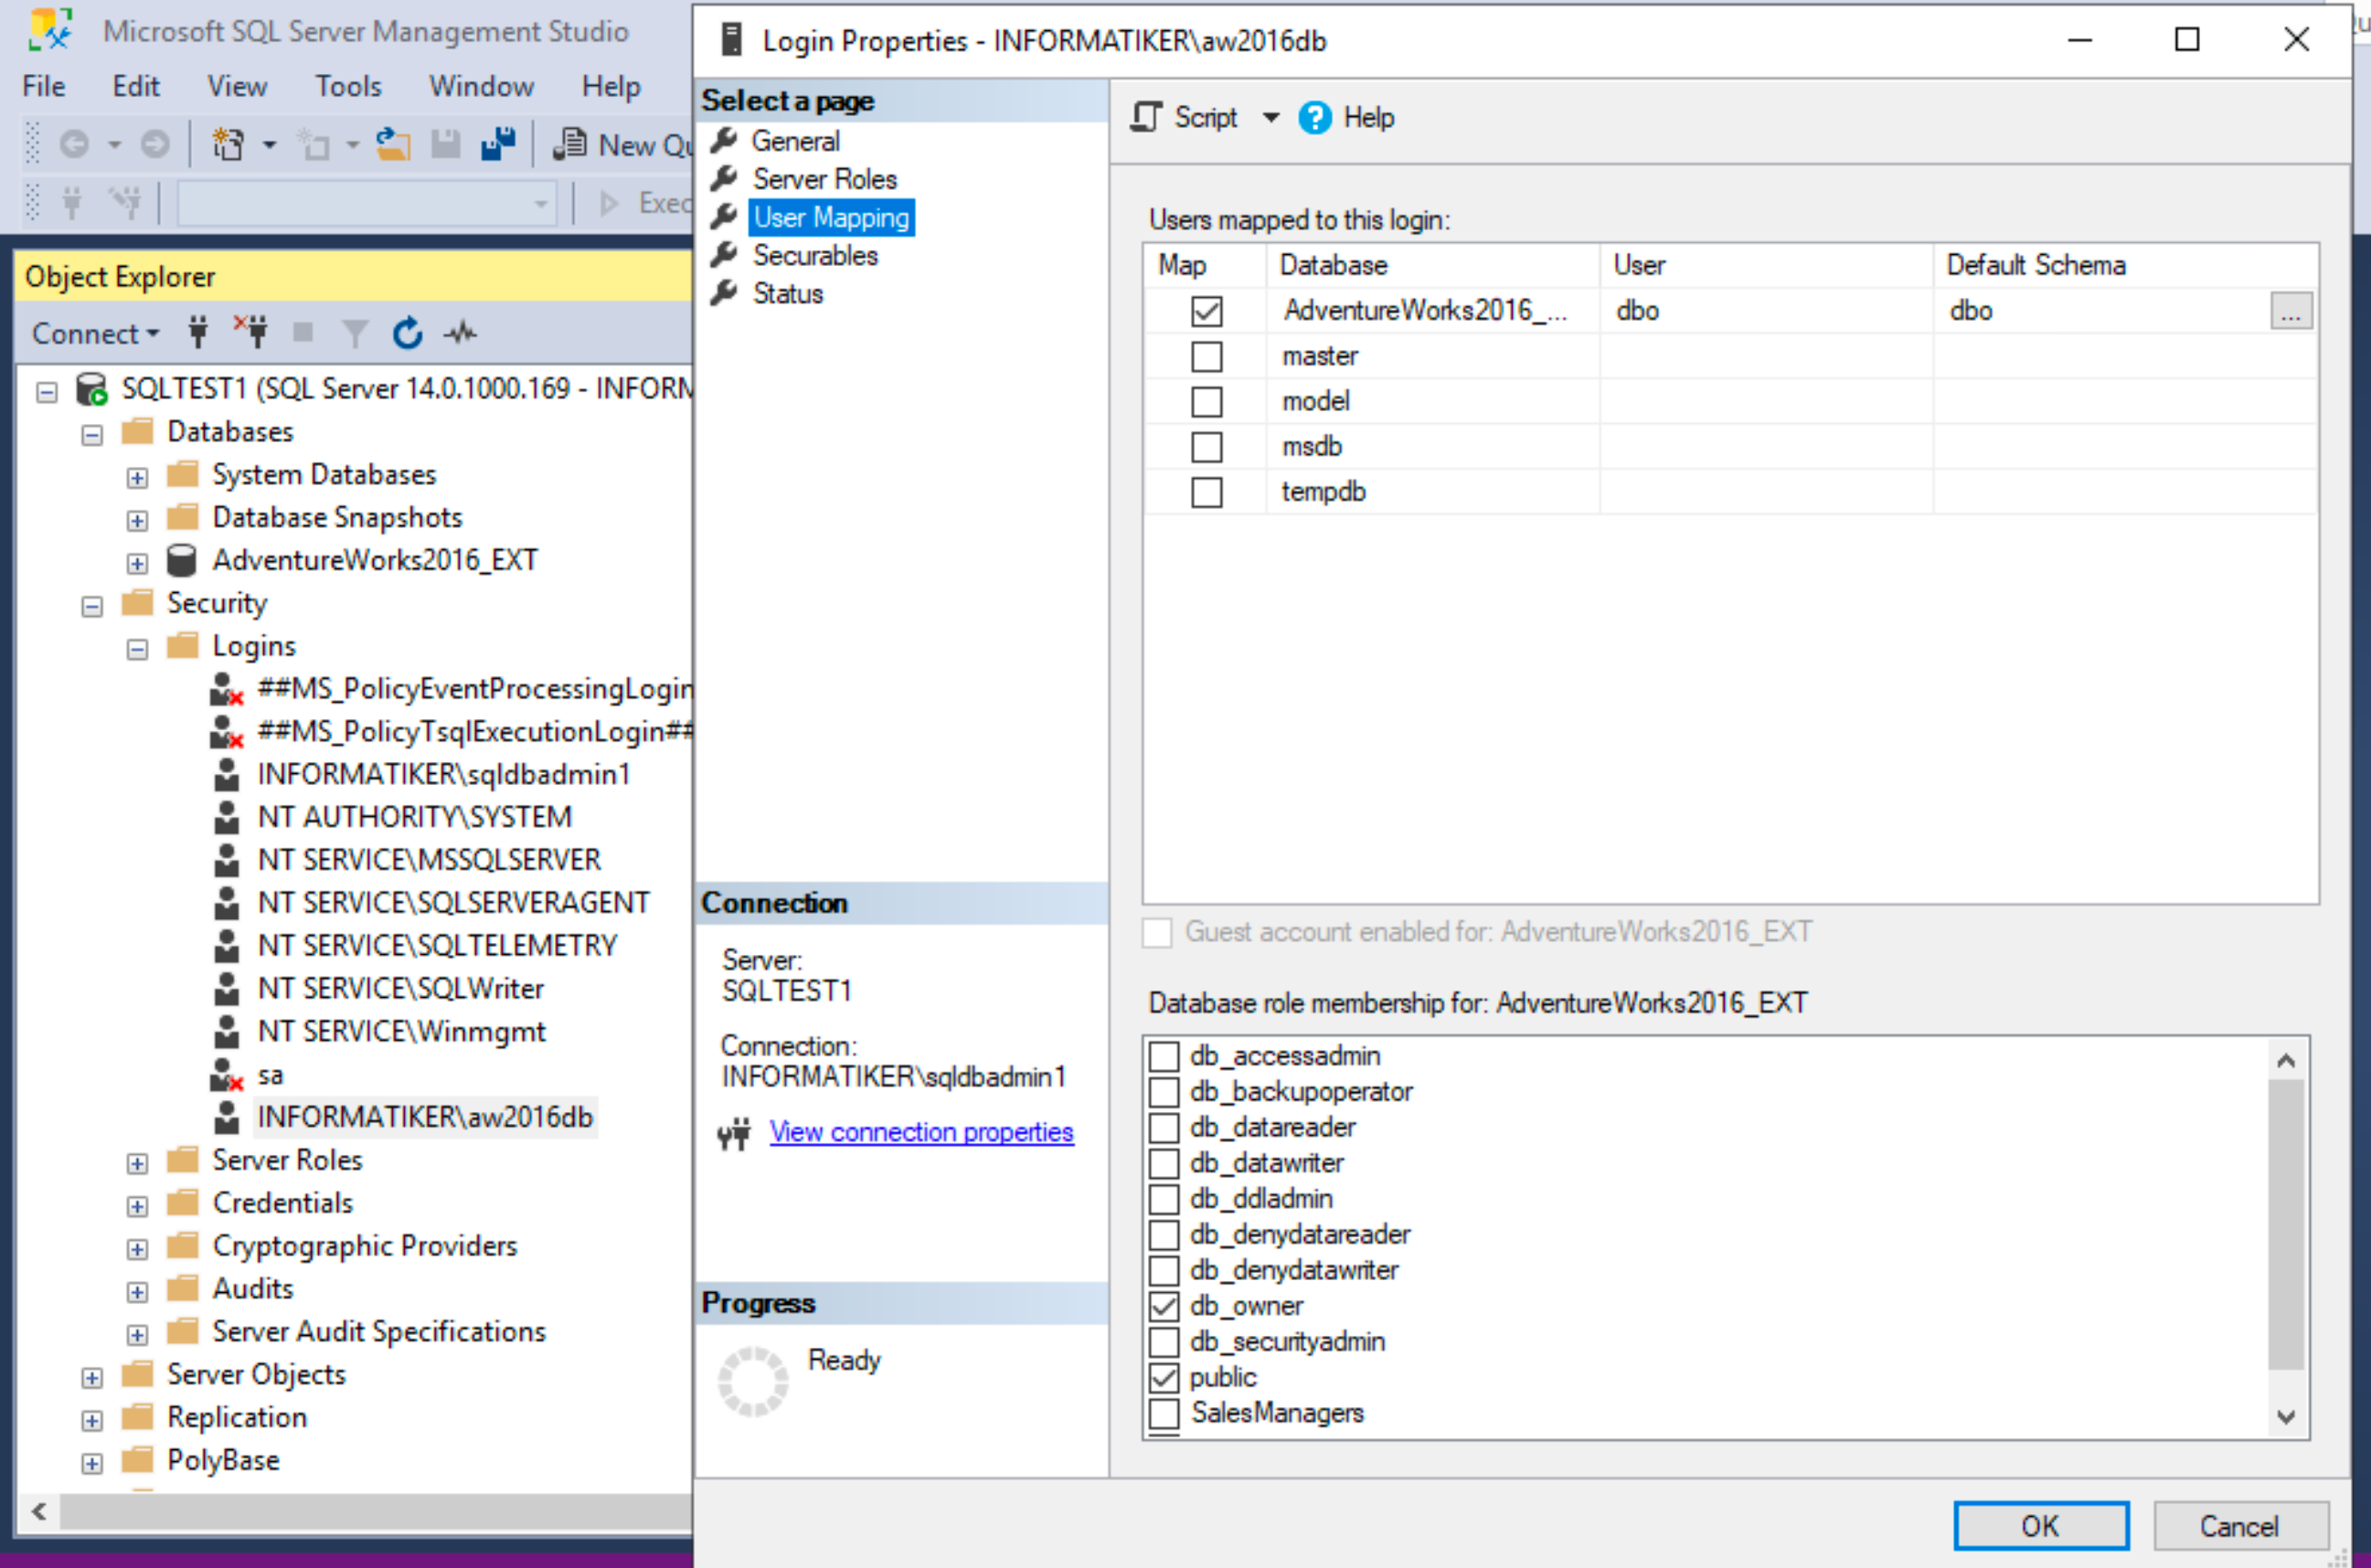Screen dimensions: 2371x1568
Task: Click the Stop square icon in Object Explorer
Action: [x=303, y=332]
